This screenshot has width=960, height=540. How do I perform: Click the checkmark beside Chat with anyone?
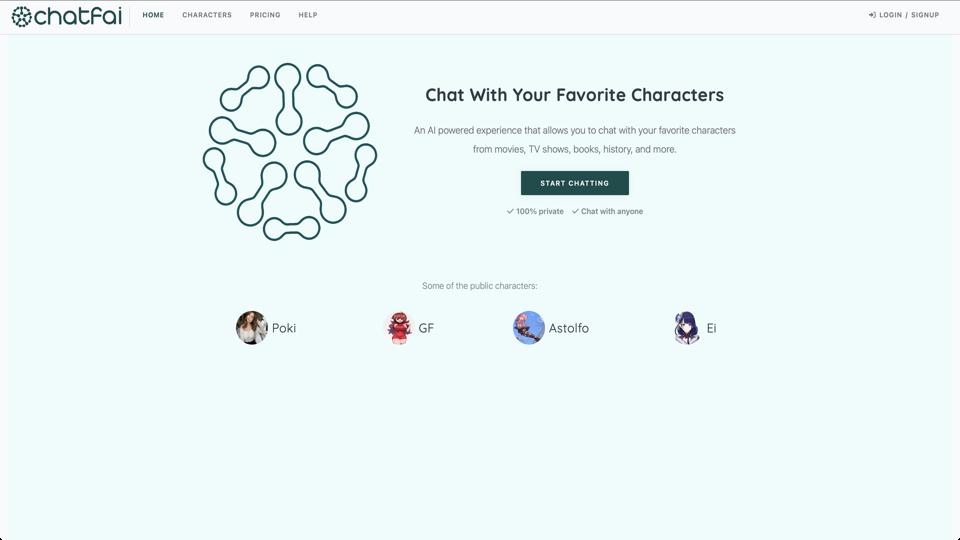coord(575,212)
